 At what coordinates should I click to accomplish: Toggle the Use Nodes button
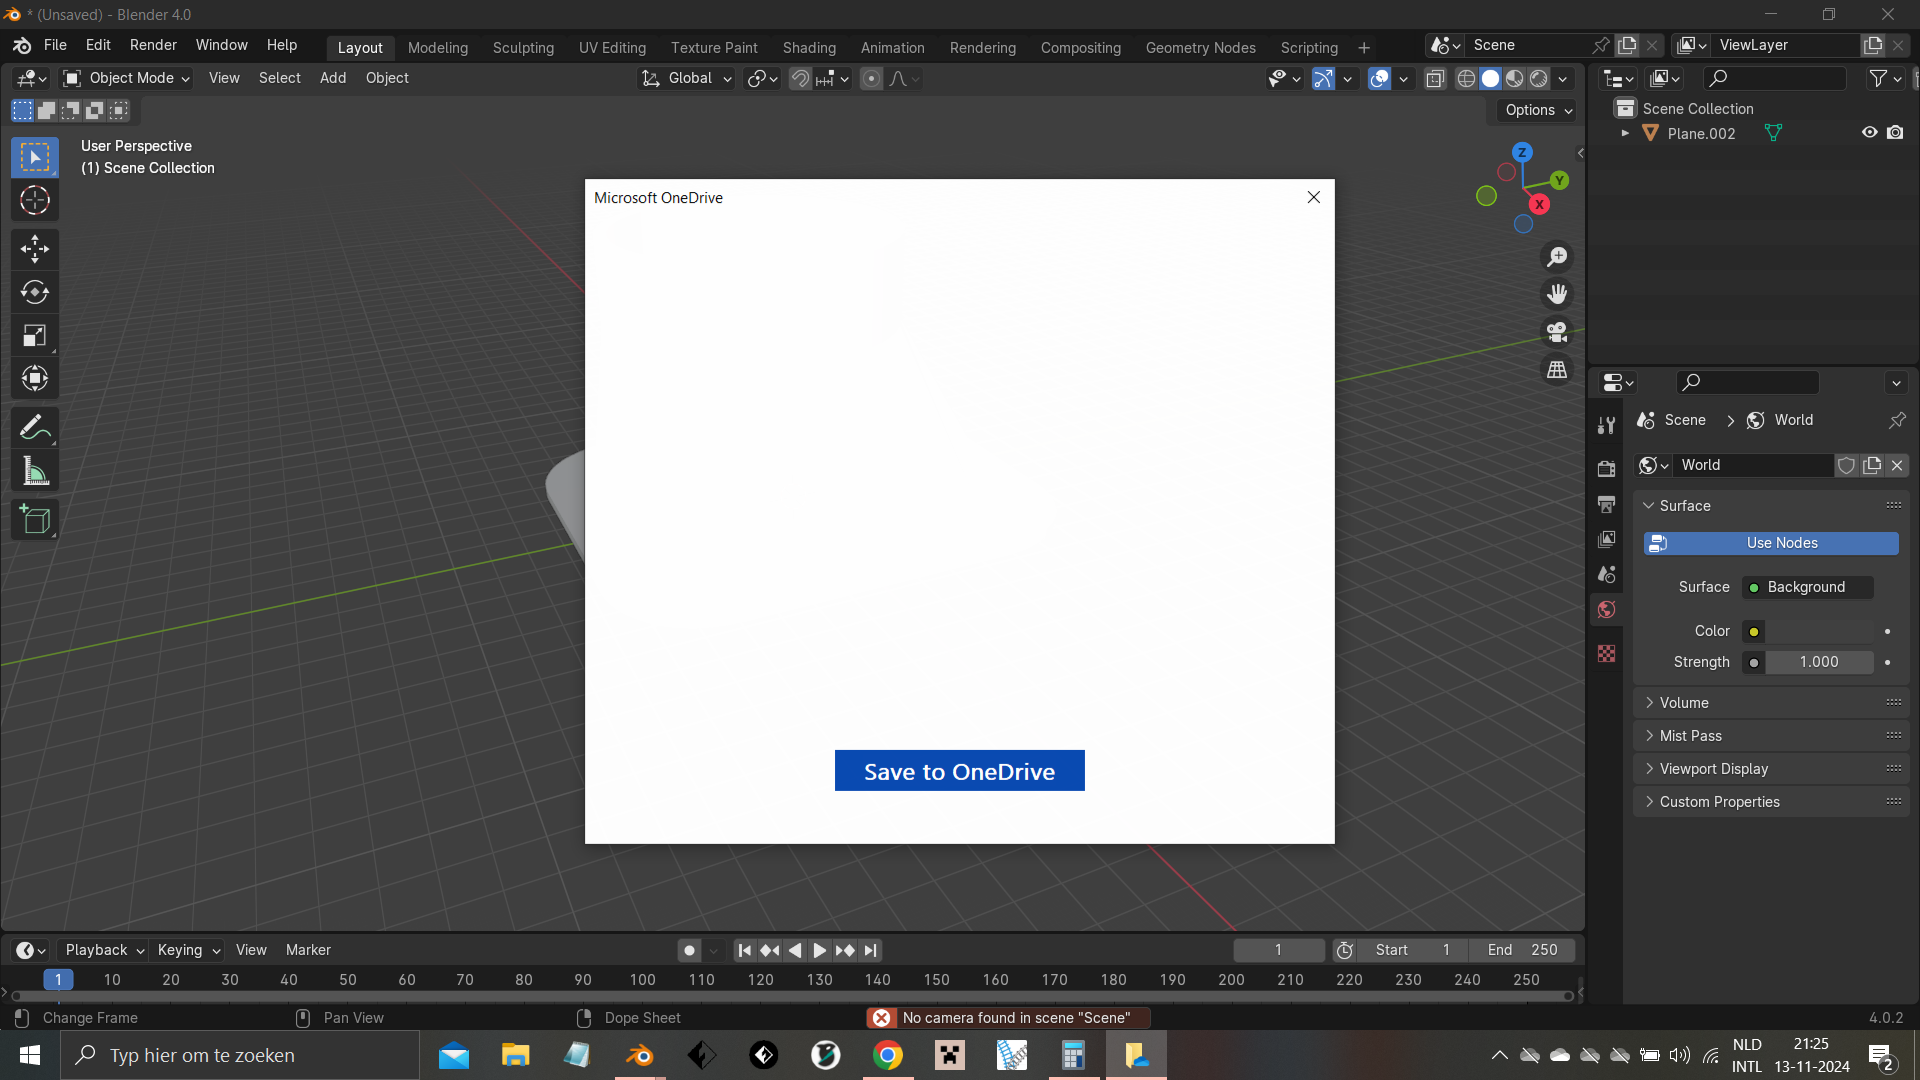coord(1771,543)
